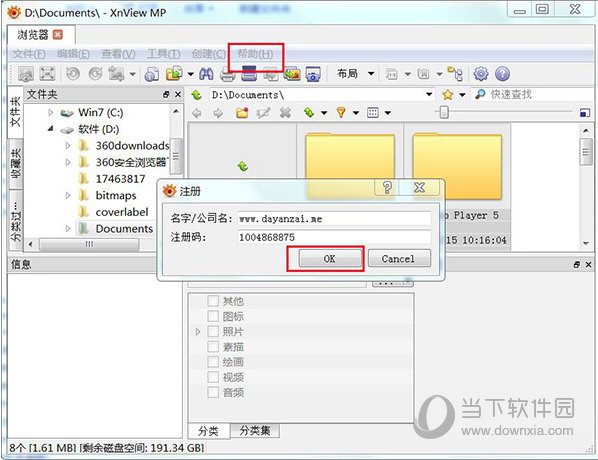
Task: Open the 编辑(E) menu
Action: (x=73, y=54)
